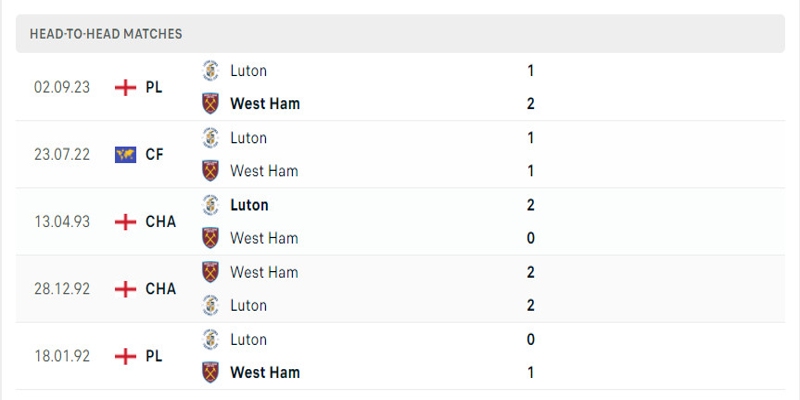
Task: Open Luton team in 02.09.23 match
Action: coord(248,71)
